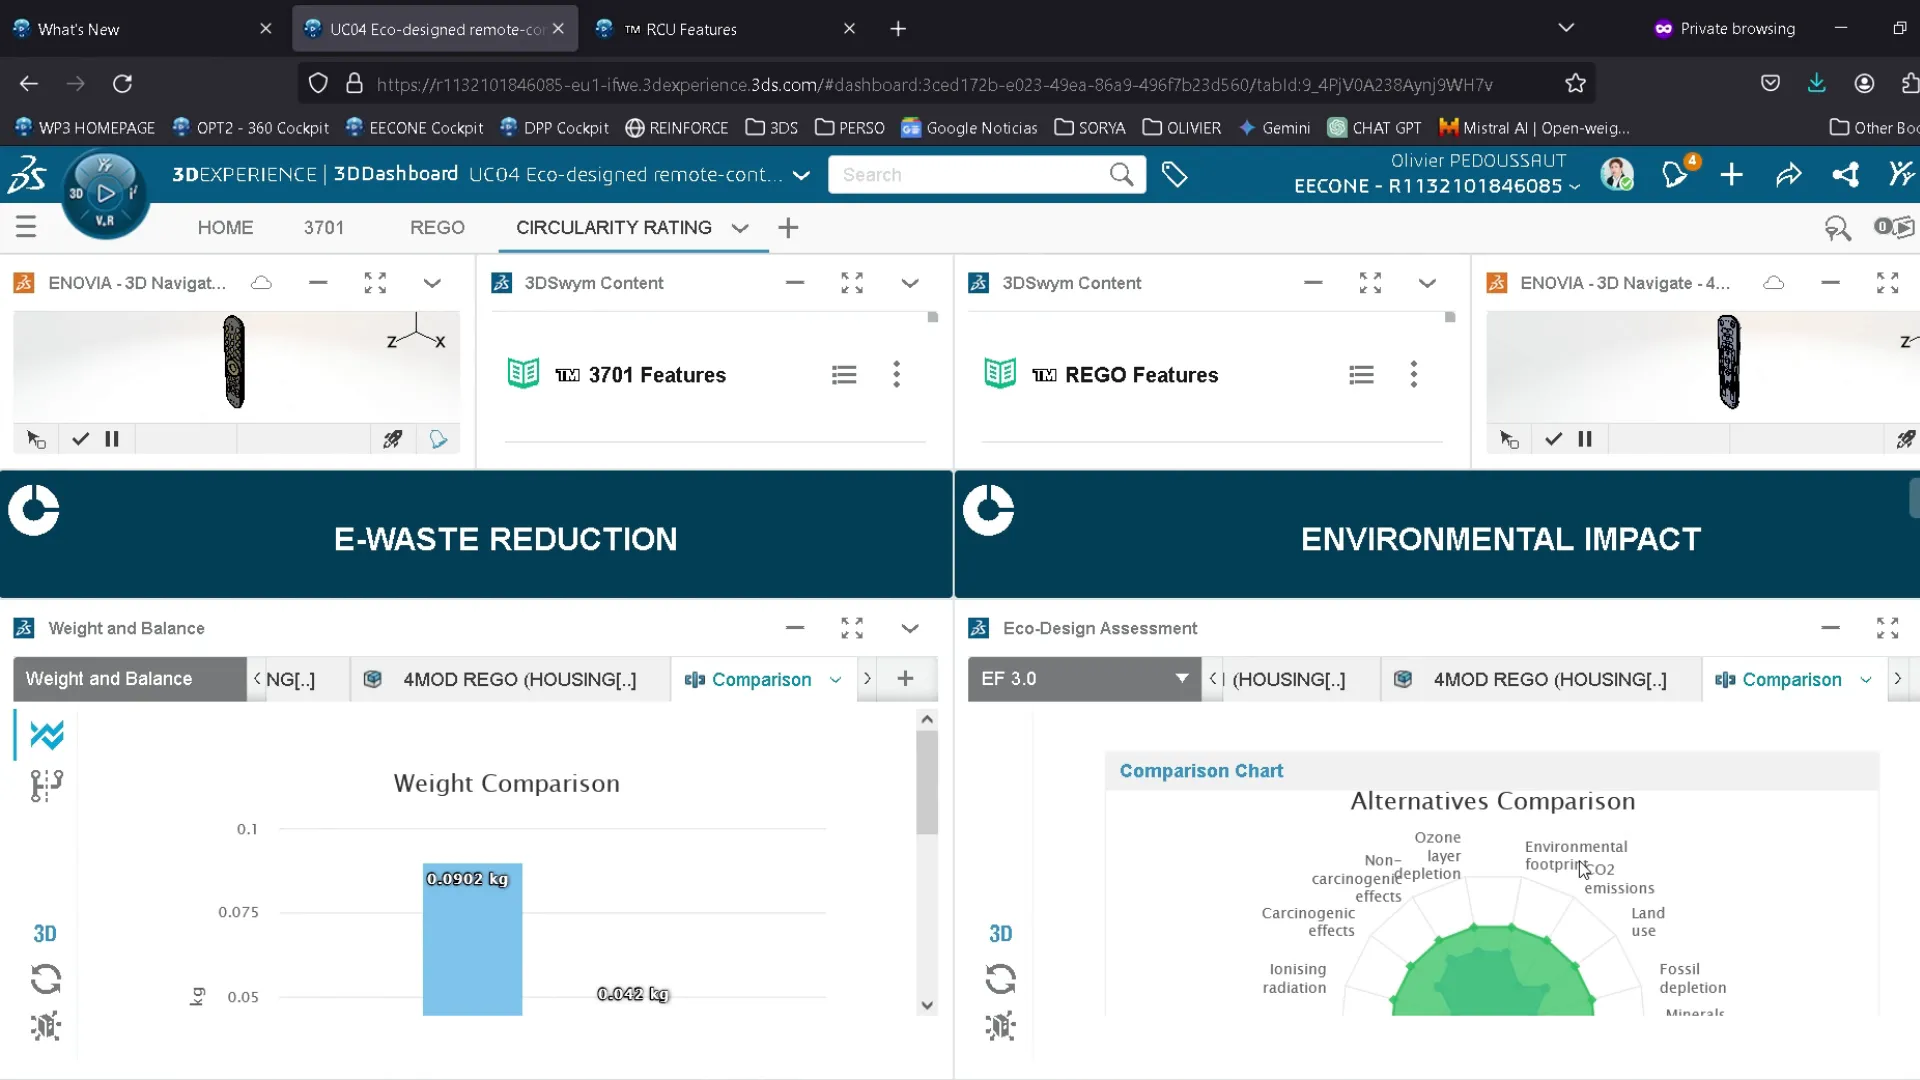The width and height of the screenshot is (1920, 1080).
Task: Click the search magnifier icon
Action: click(1121, 174)
